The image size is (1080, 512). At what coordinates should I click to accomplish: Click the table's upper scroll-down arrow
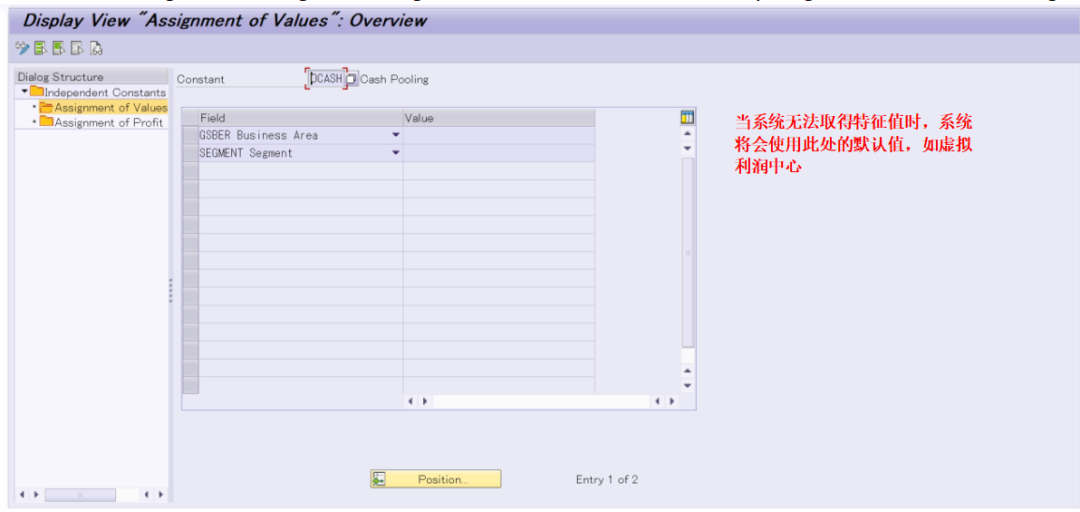[x=687, y=148]
